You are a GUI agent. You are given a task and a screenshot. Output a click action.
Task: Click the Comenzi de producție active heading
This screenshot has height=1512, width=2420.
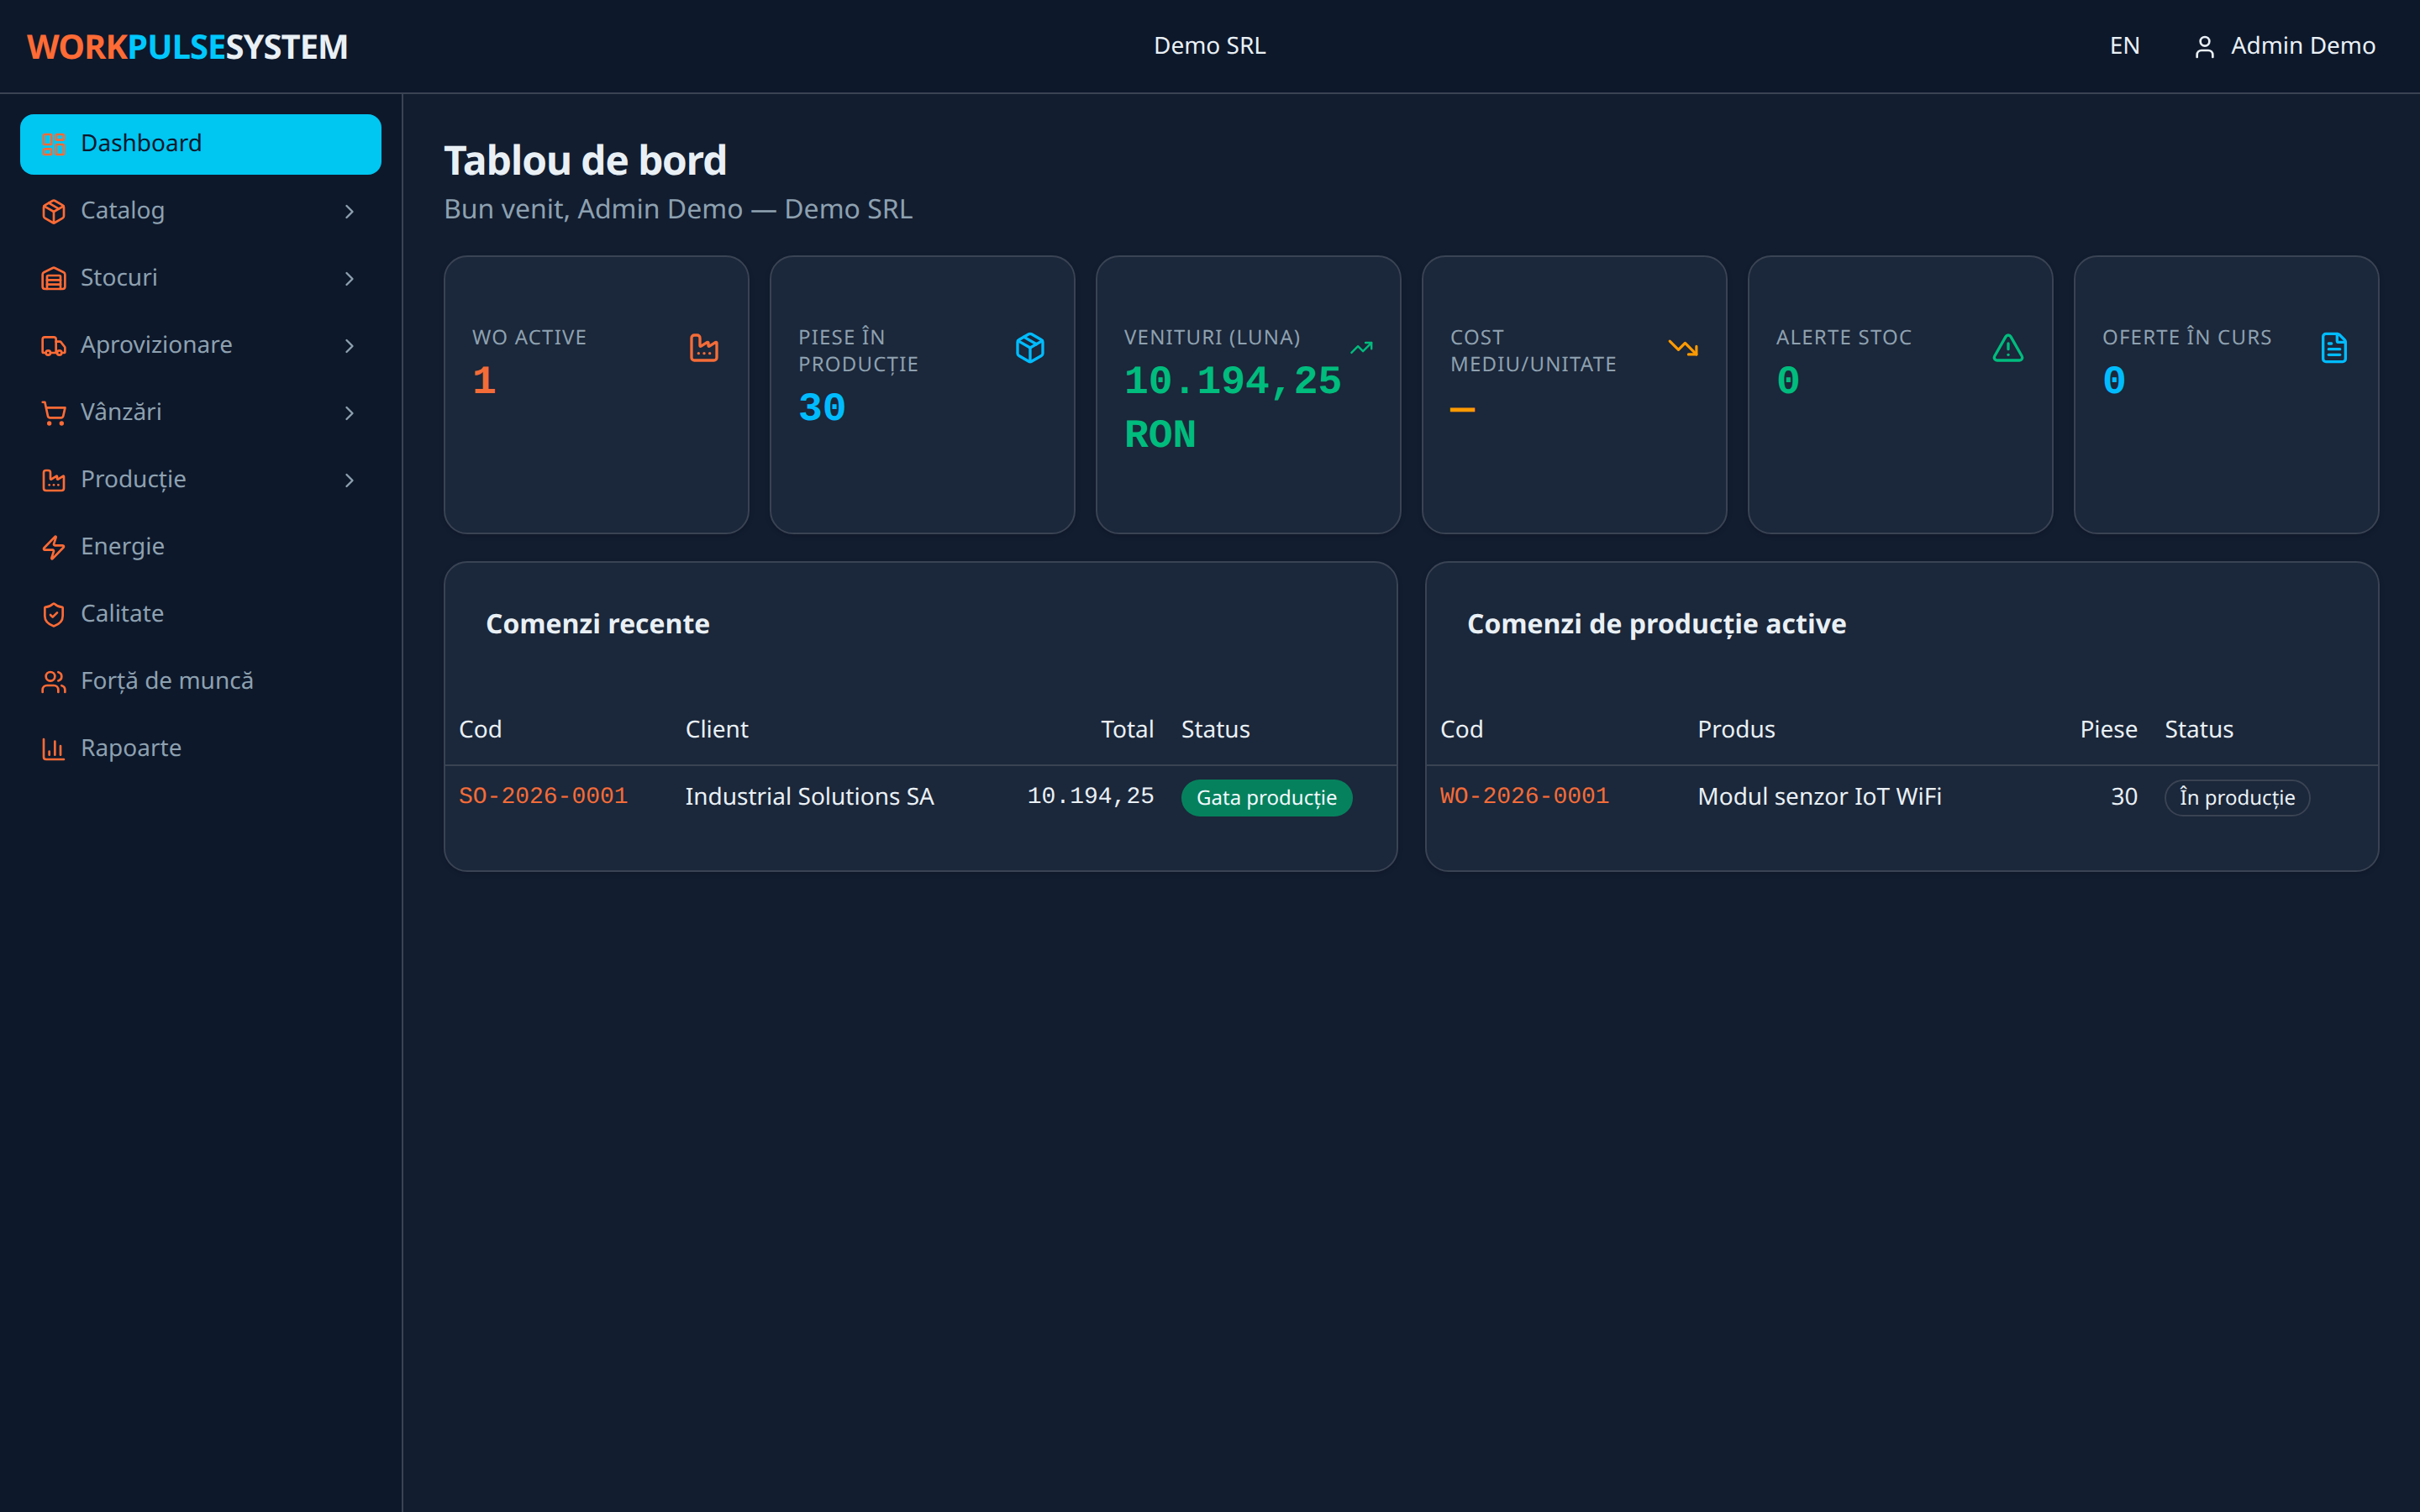pyautogui.click(x=1656, y=623)
